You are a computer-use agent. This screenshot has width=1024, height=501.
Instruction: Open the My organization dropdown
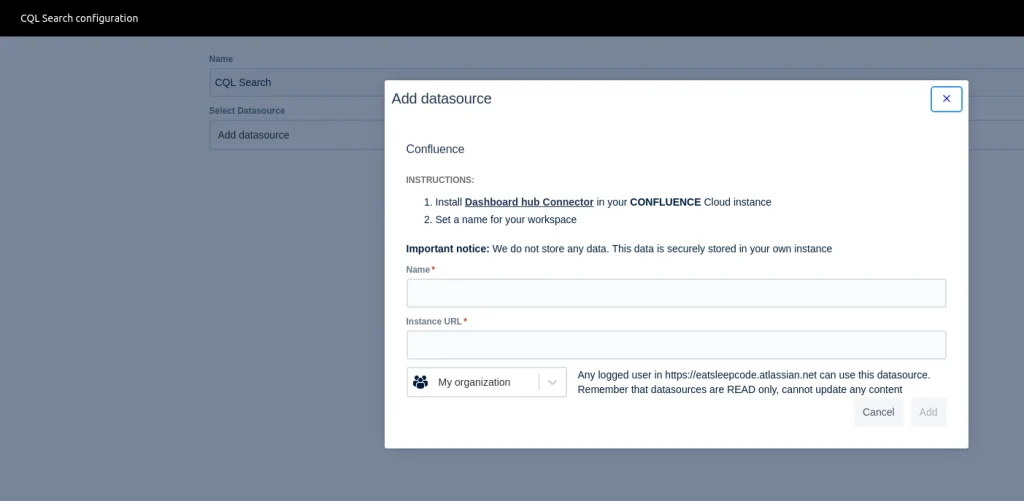pyautogui.click(x=487, y=382)
